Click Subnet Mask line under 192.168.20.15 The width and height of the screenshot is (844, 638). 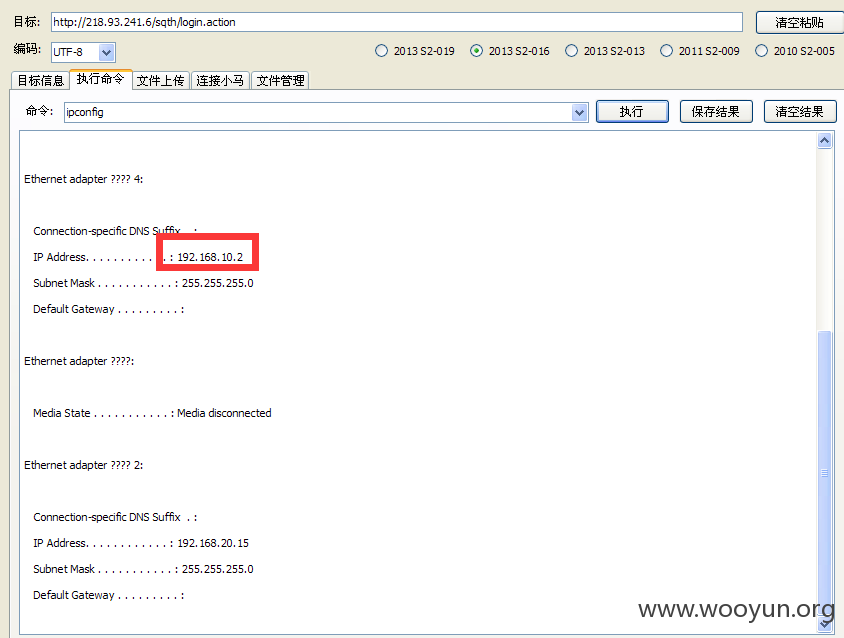[x=143, y=569]
